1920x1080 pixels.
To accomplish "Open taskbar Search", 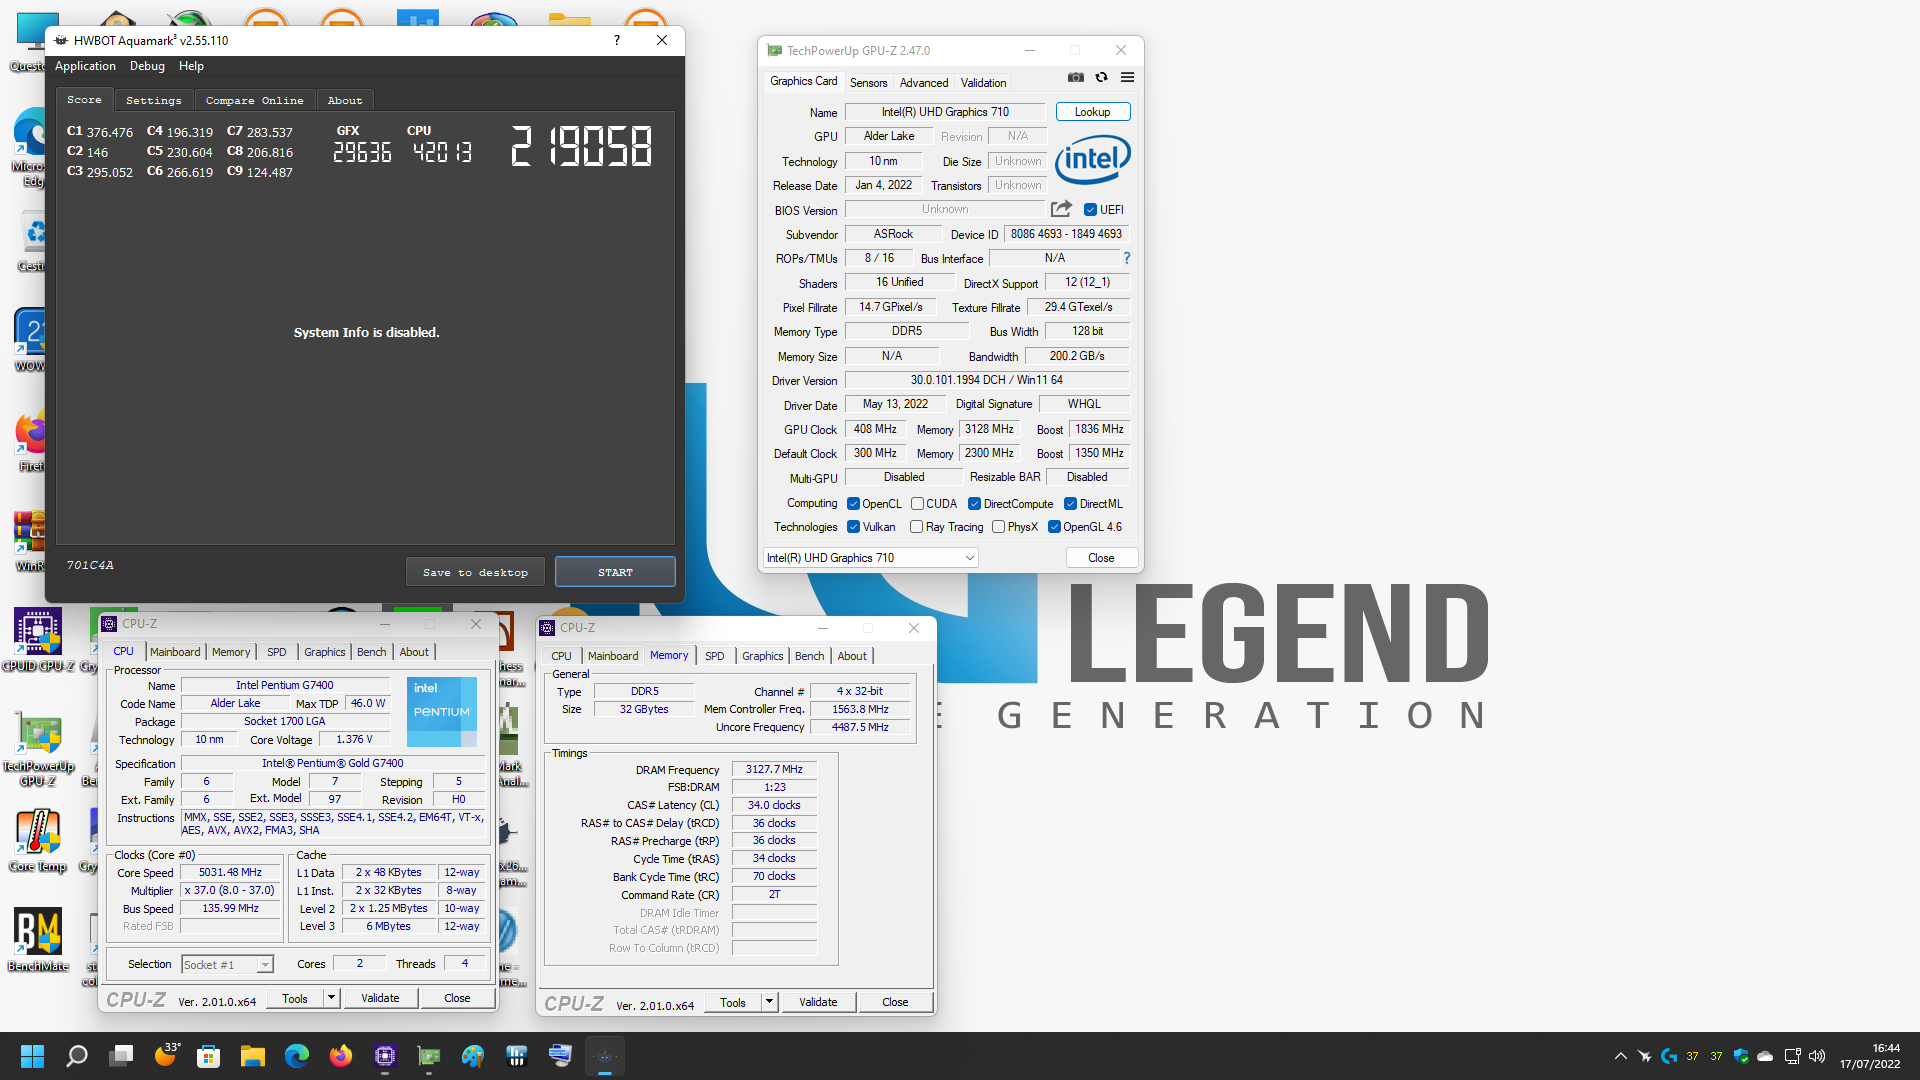I will 77,1056.
